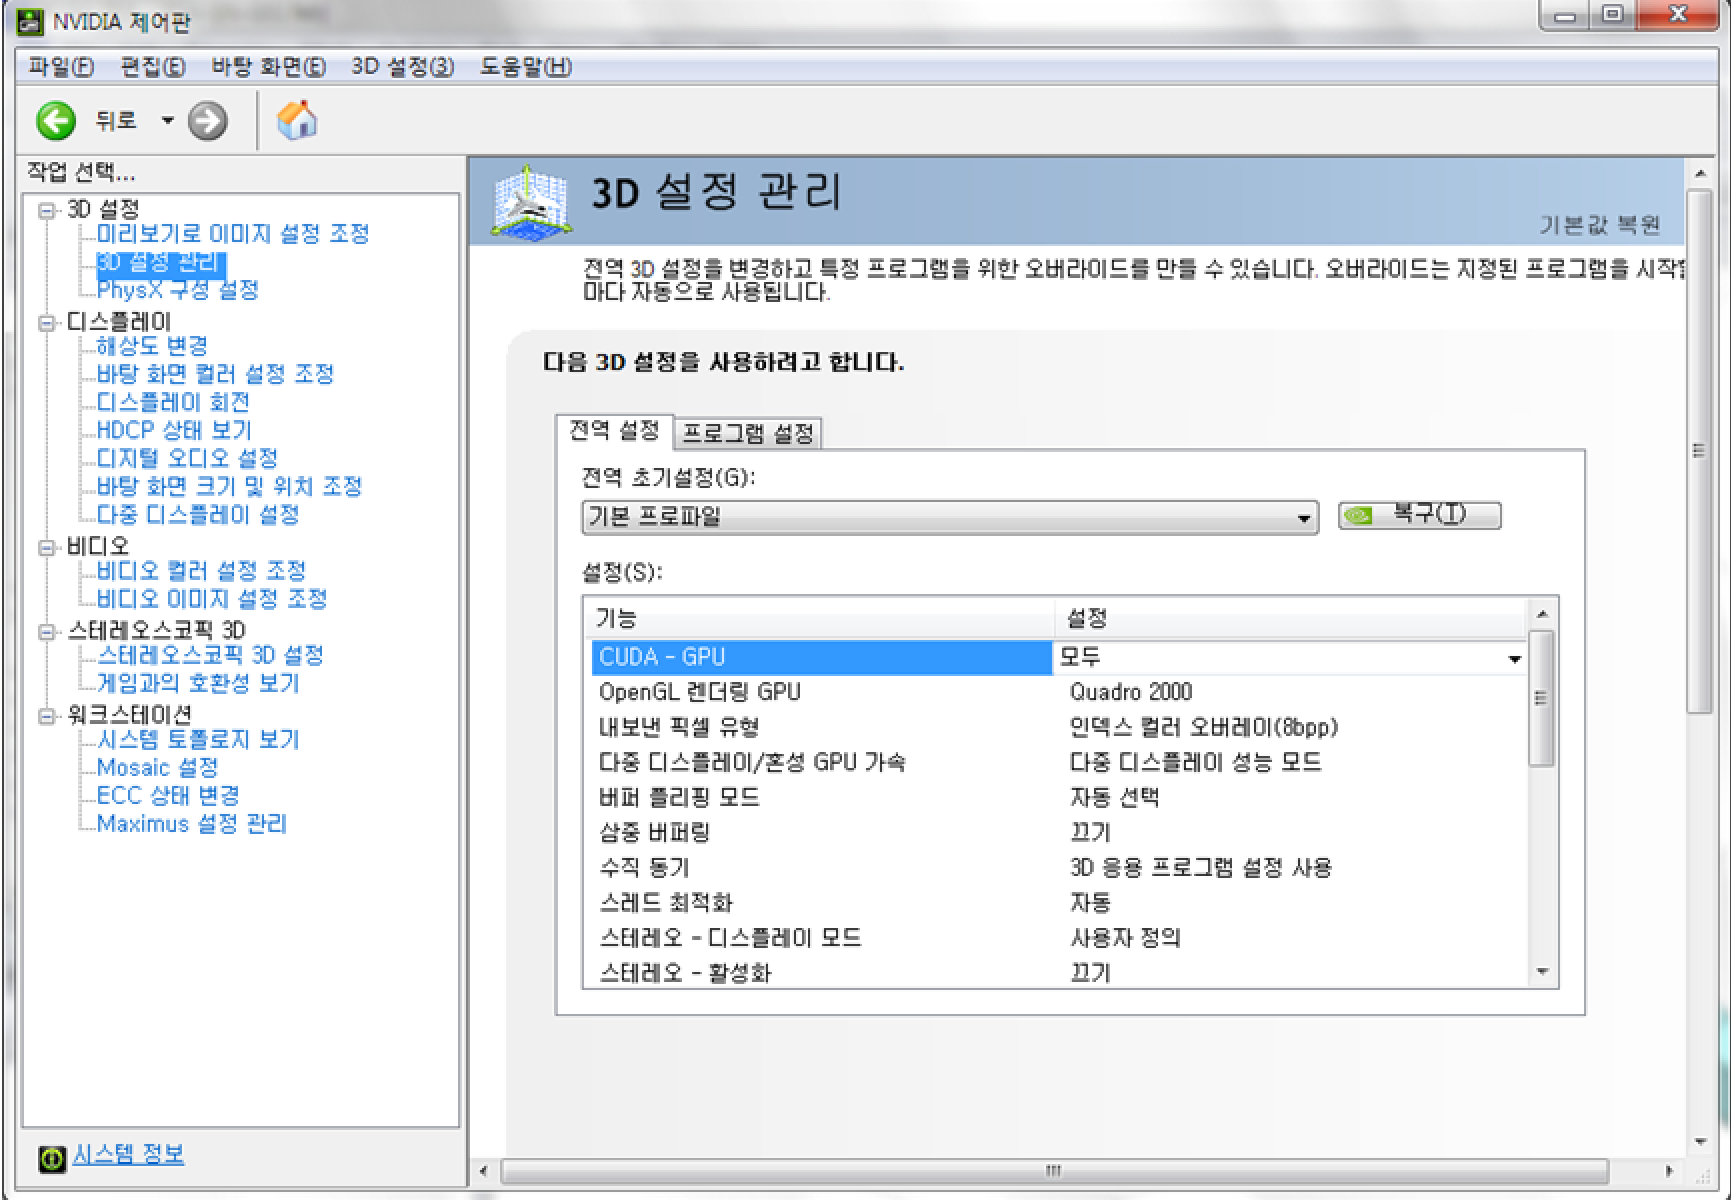
Task: Open 바탕 화면 크기 및 위치 조정
Action: click(229, 486)
